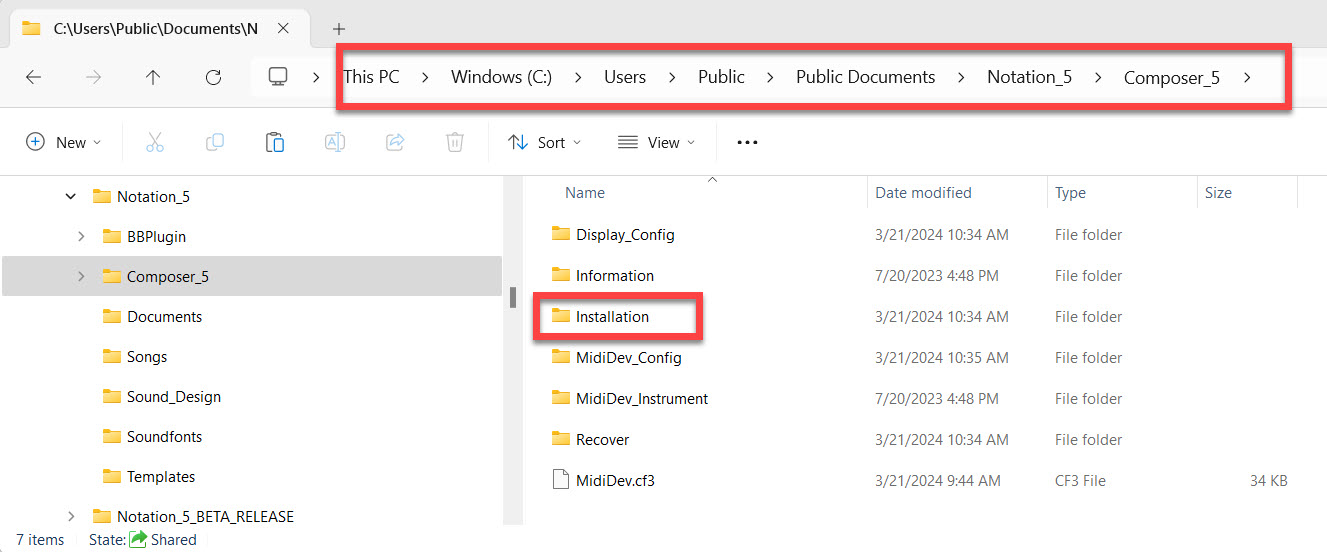Screen dimensions: 1327x555
Task: Sort files by Date modified column
Action: (x=923, y=193)
